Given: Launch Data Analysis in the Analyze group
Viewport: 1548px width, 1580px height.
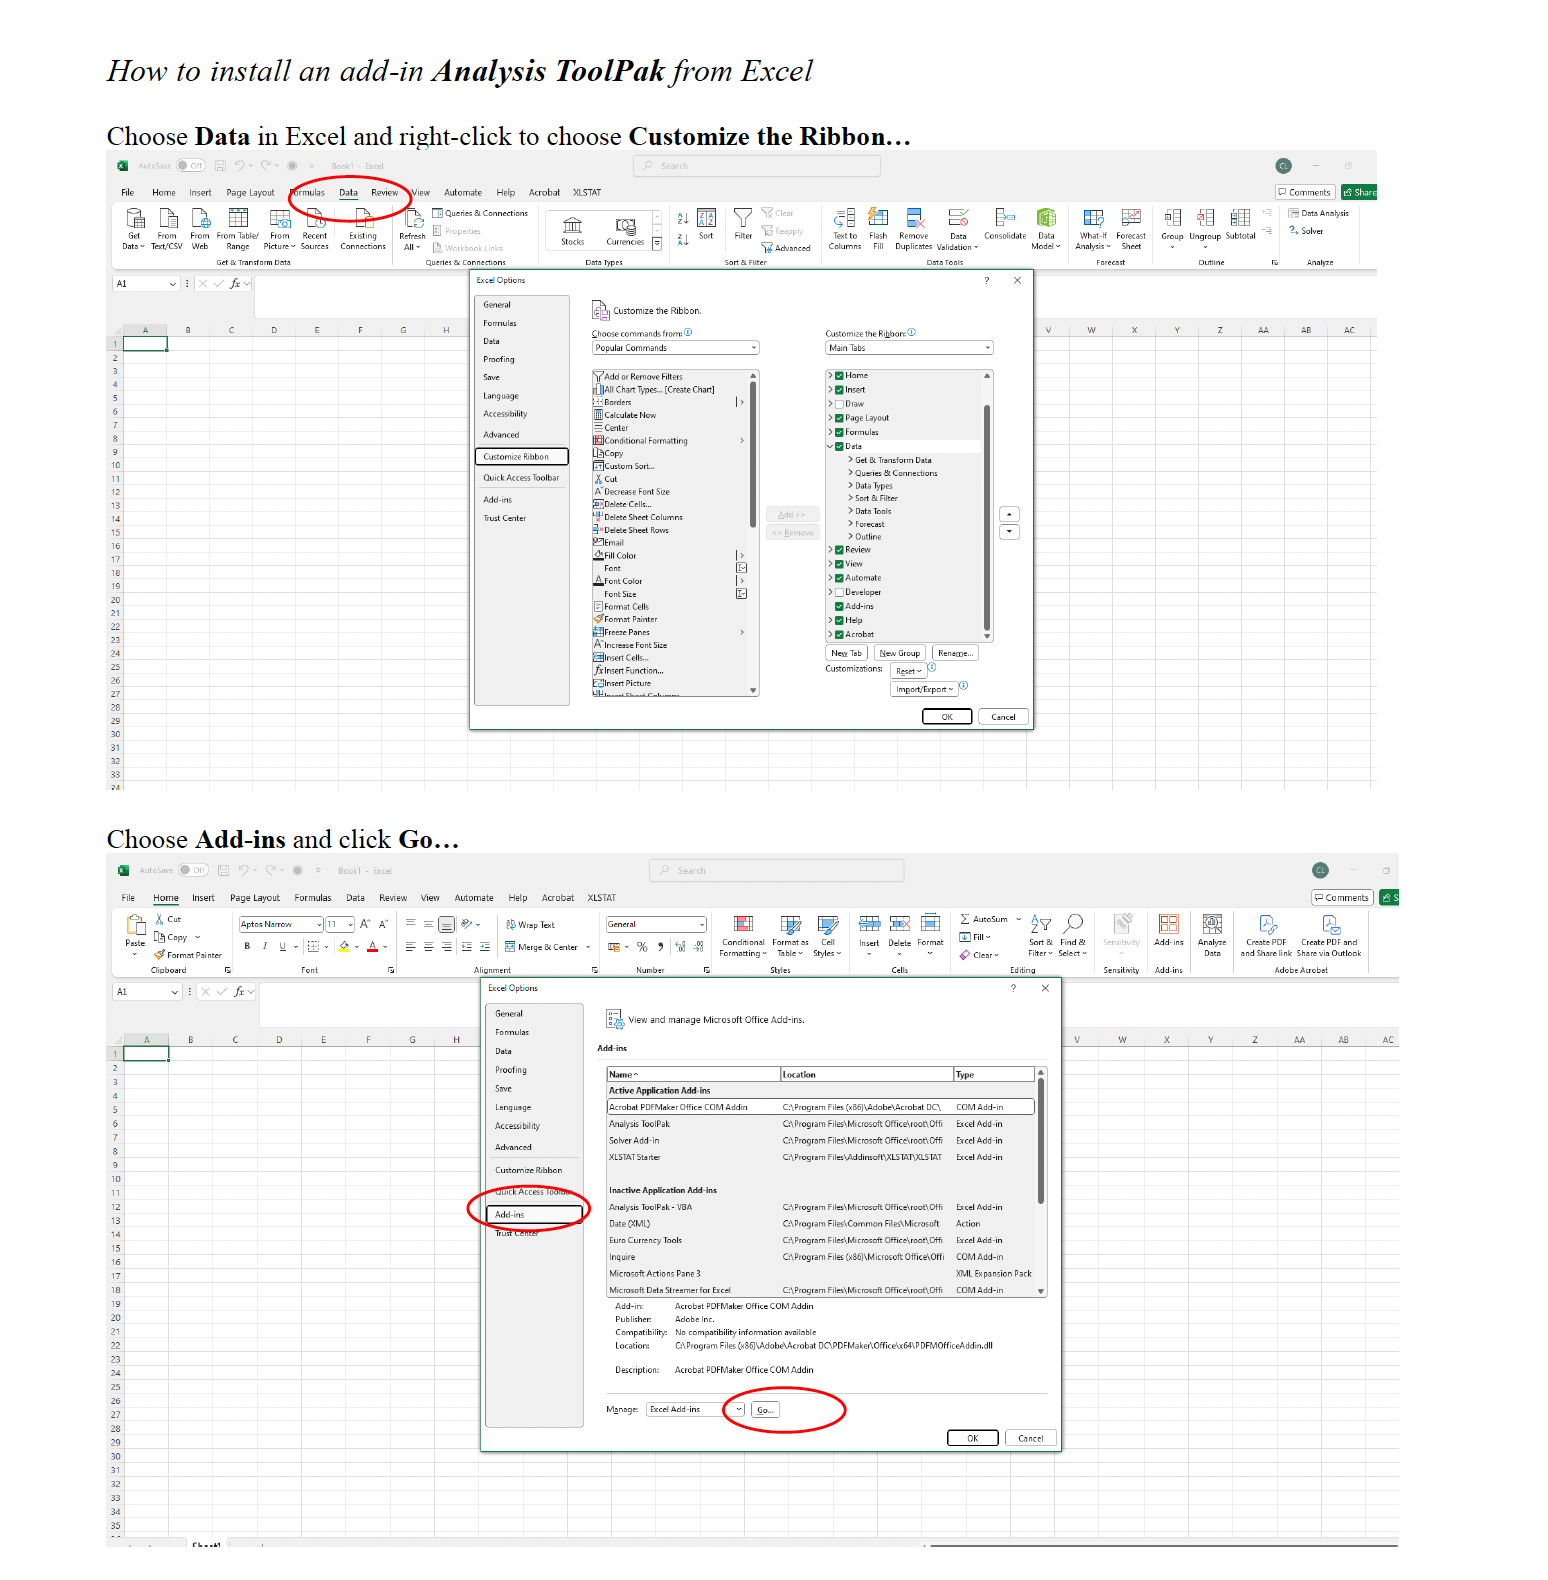Looking at the screenshot, I should (x=1319, y=213).
